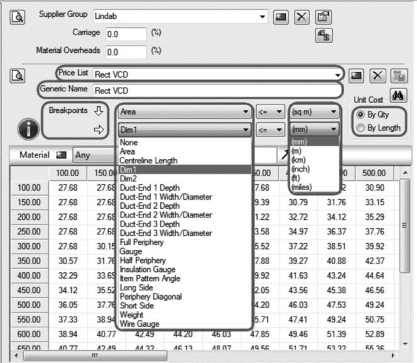The height and width of the screenshot is (363, 417).
Task: Expand the Area breakpoint dropdown
Action: coord(184,112)
